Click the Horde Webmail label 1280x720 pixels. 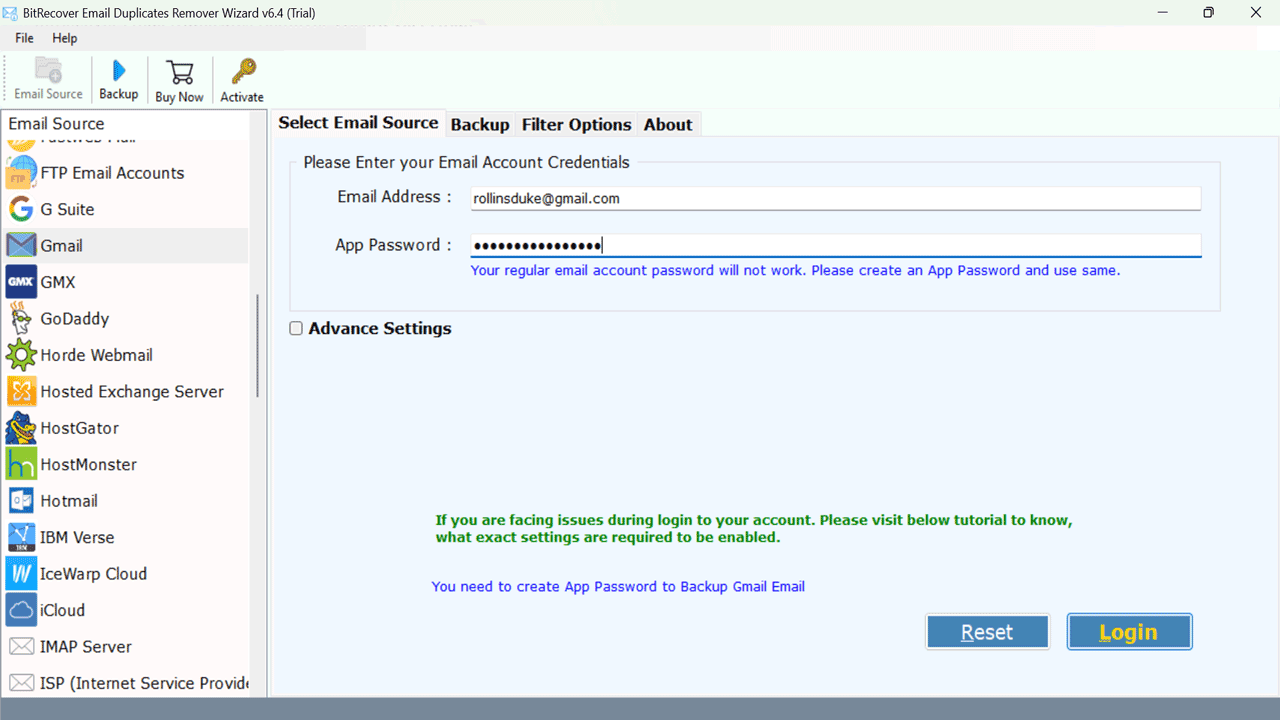(x=97, y=355)
